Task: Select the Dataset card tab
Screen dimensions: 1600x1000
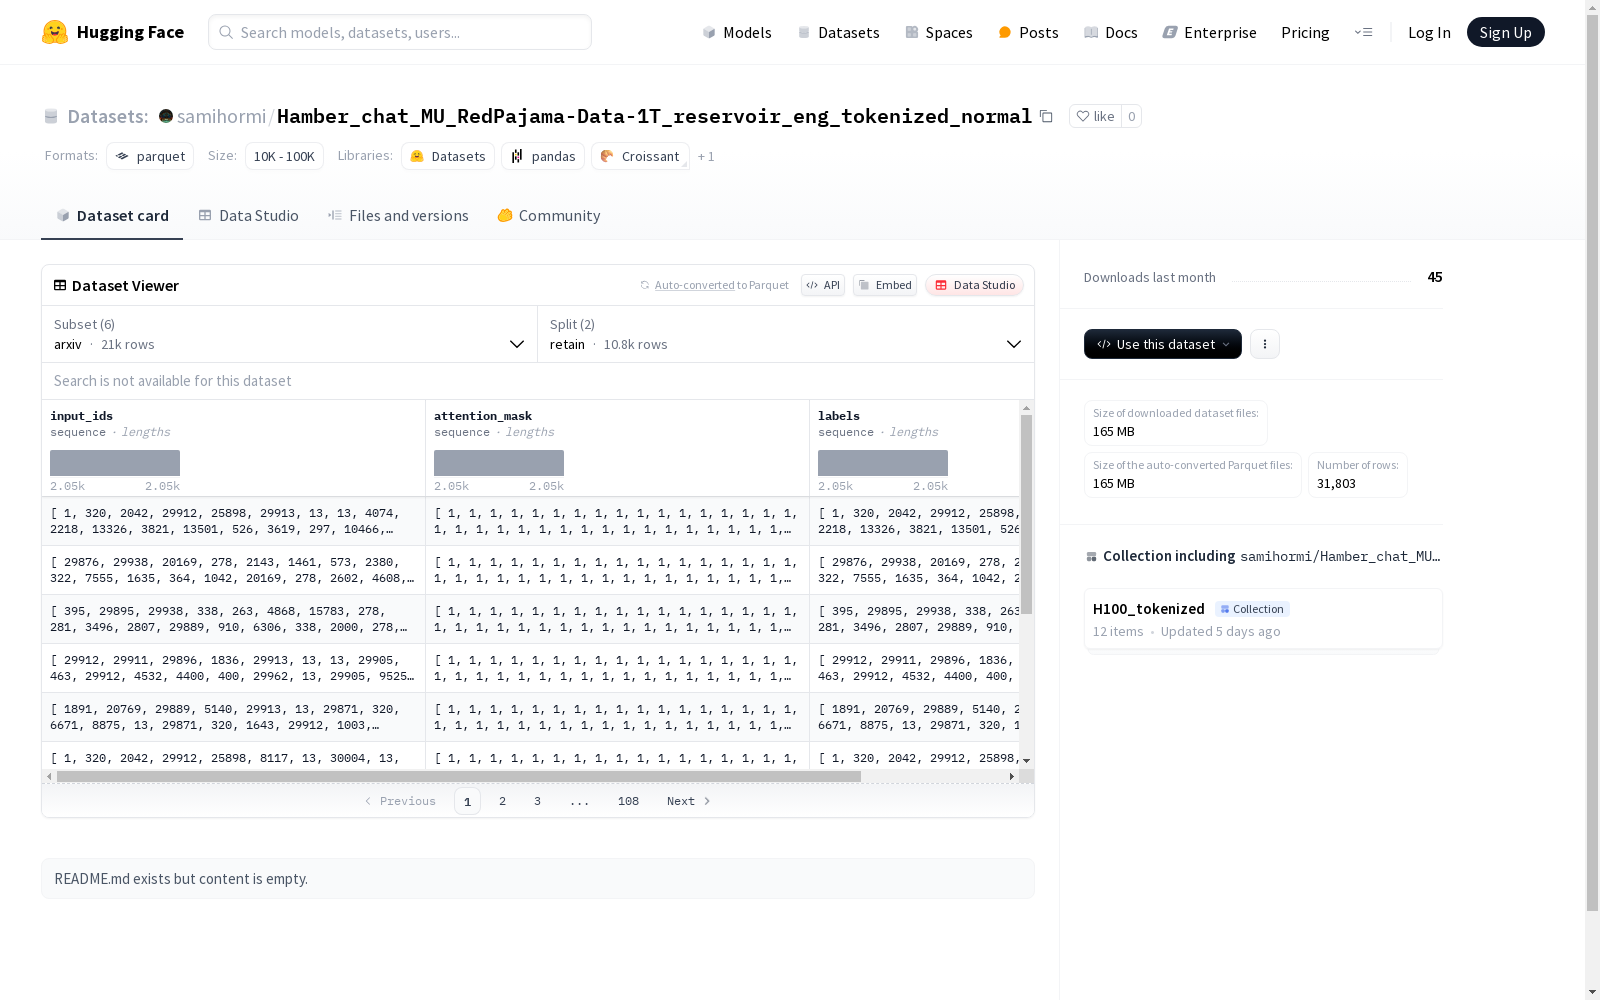Action: [x=112, y=215]
